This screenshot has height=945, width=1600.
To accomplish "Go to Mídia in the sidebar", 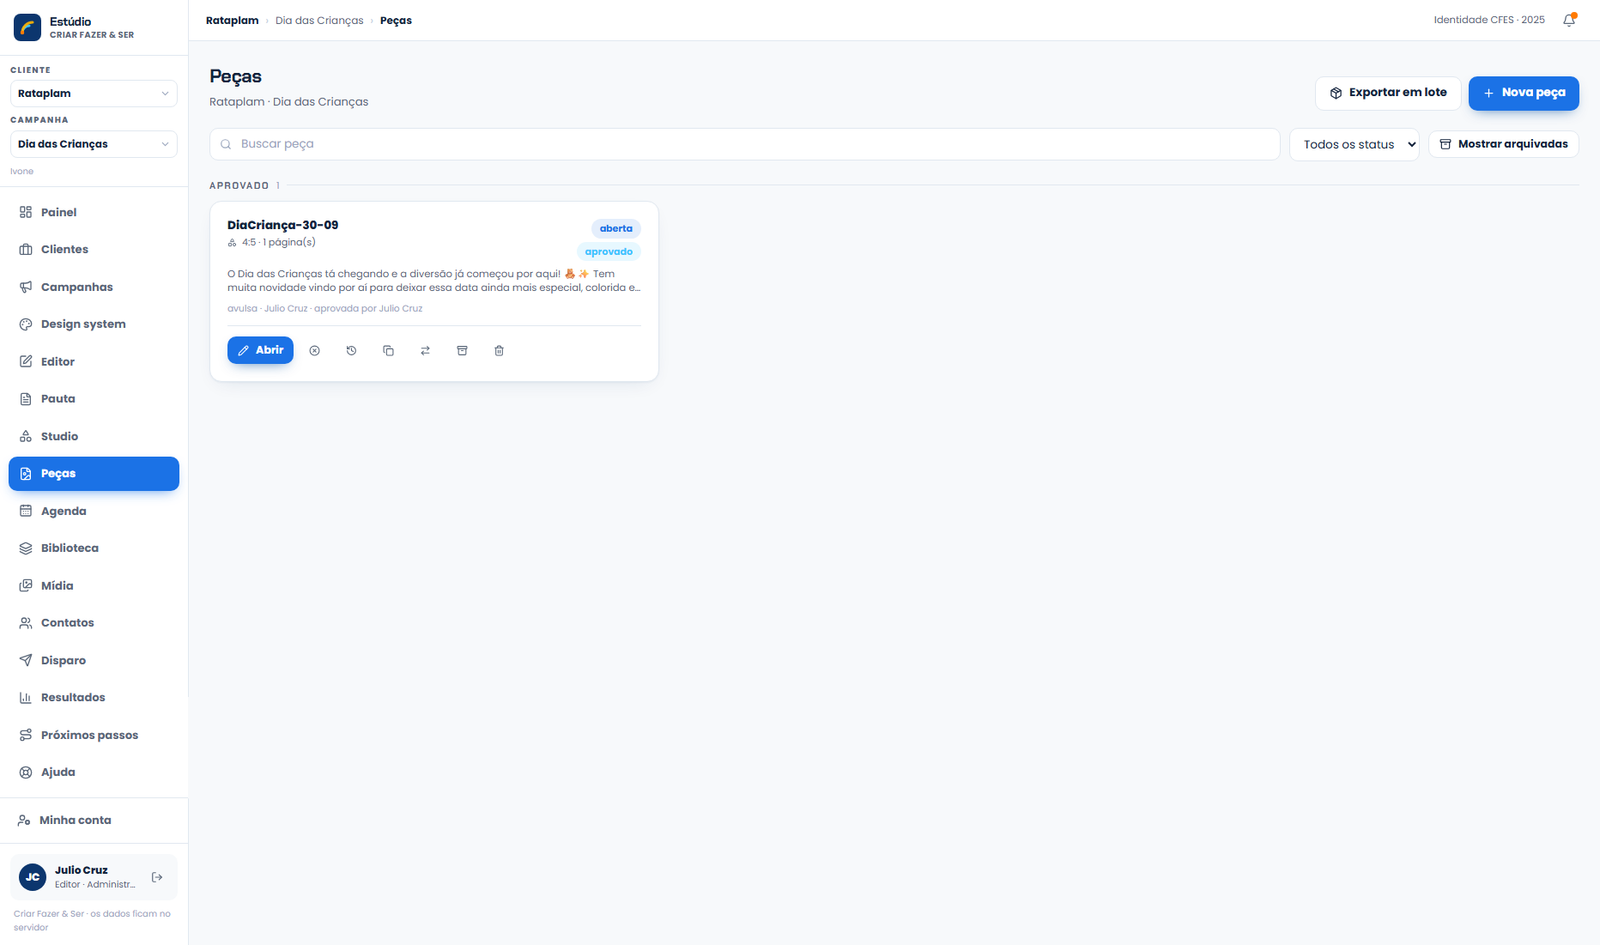I will click(x=94, y=586).
